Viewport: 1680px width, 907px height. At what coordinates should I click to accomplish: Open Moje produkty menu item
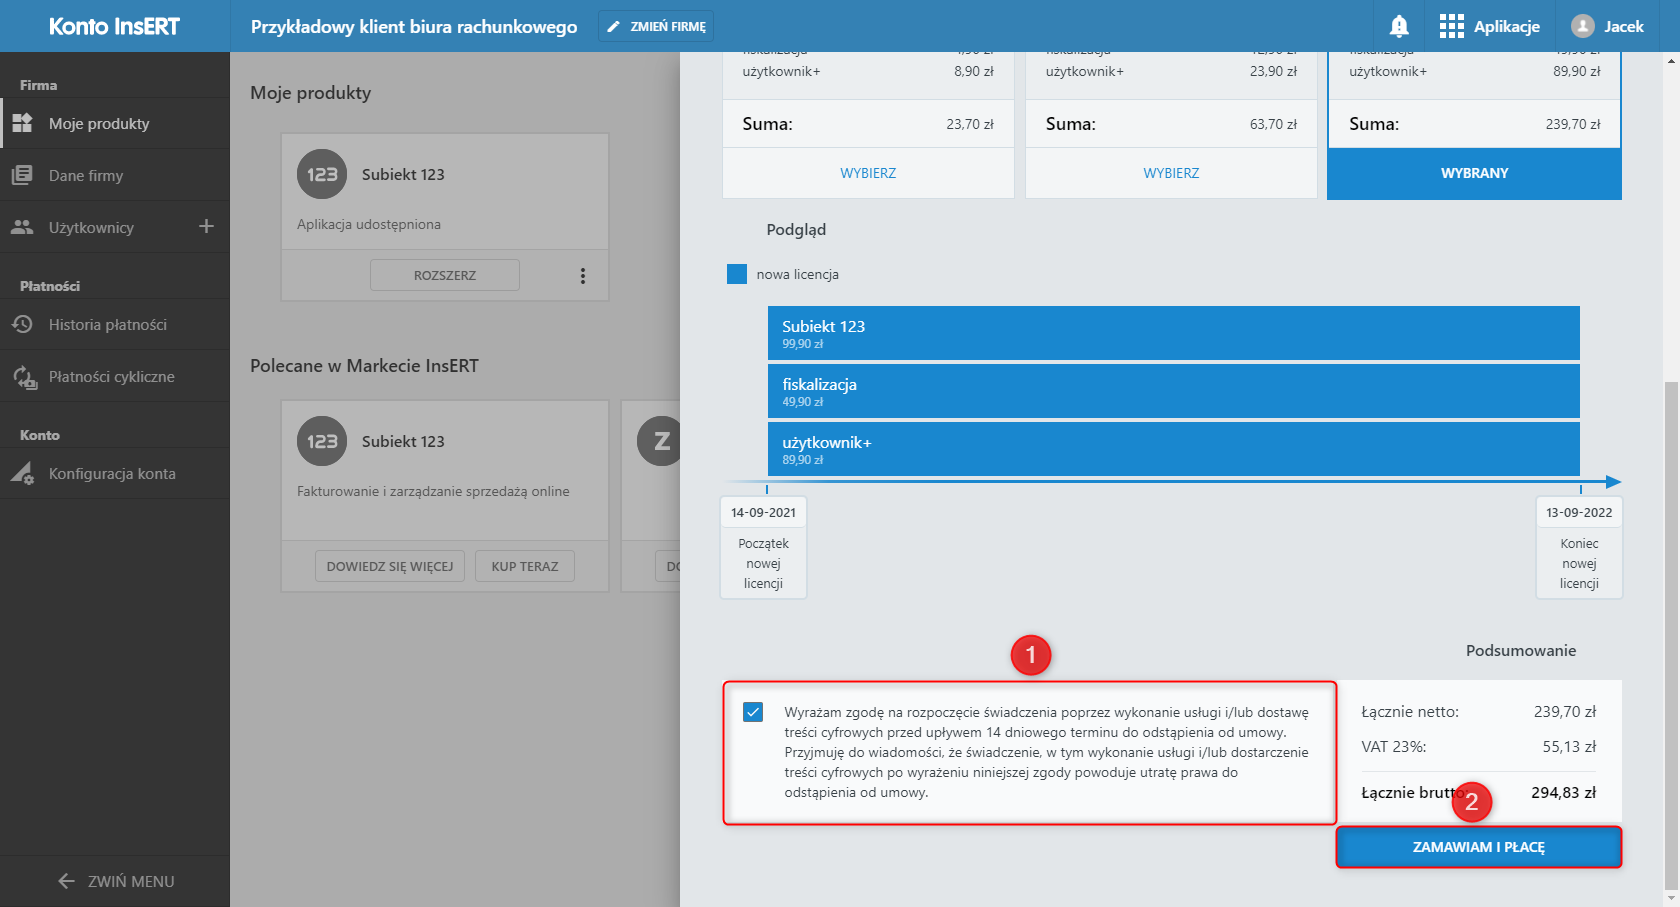click(115, 123)
